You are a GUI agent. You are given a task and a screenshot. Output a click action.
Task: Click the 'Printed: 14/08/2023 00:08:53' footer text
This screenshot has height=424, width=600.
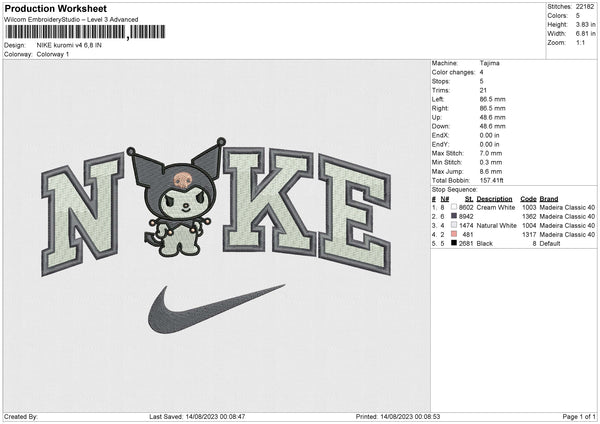(398, 417)
